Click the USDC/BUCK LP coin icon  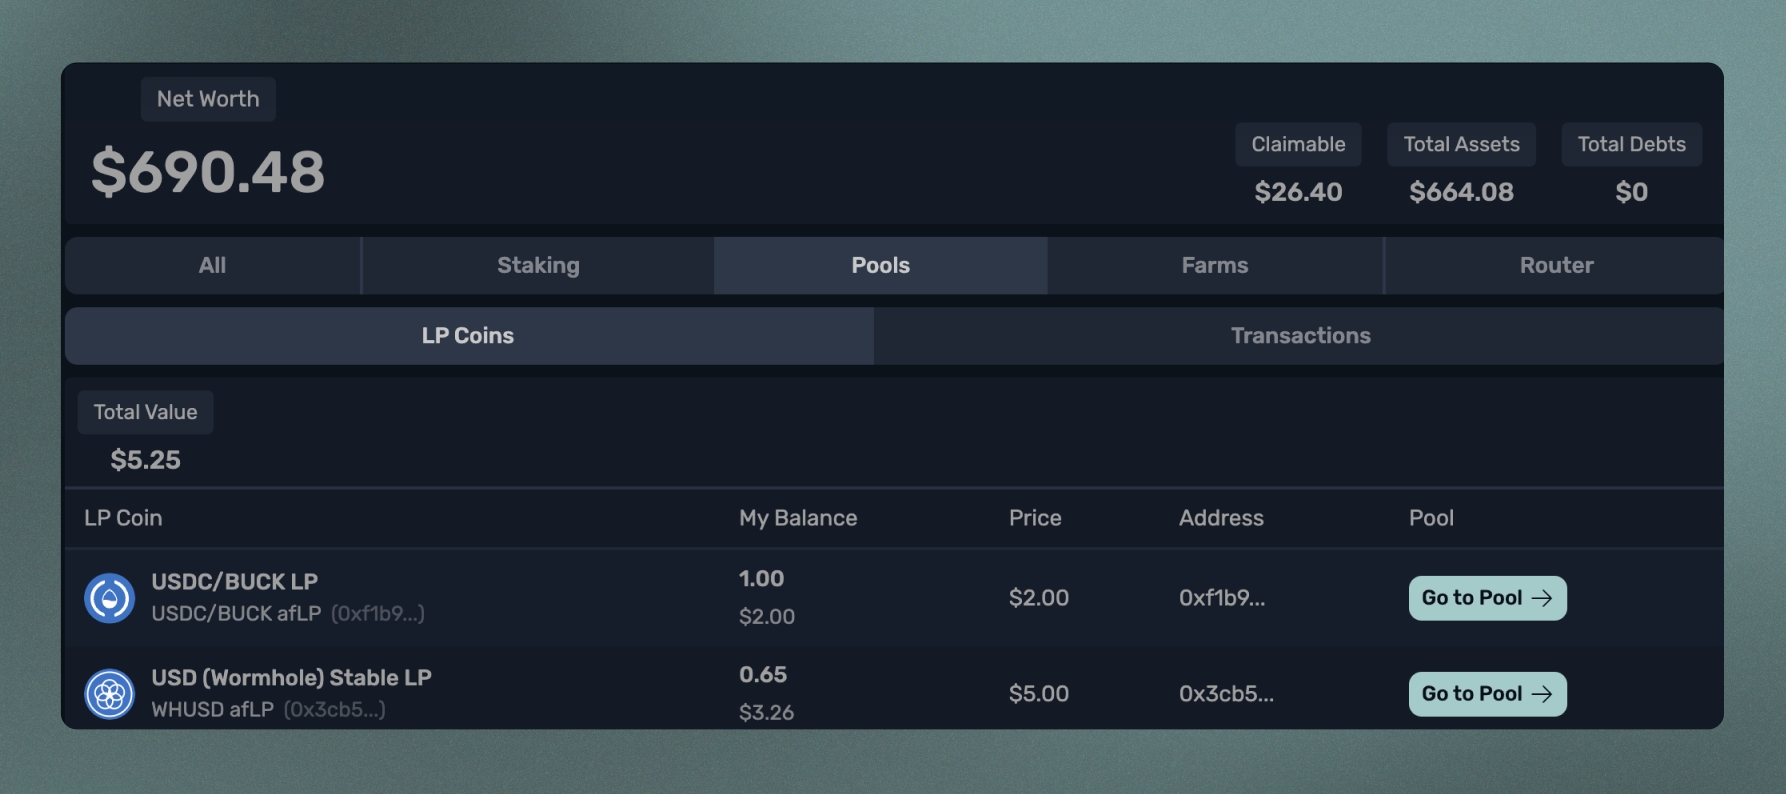click(110, 598)
